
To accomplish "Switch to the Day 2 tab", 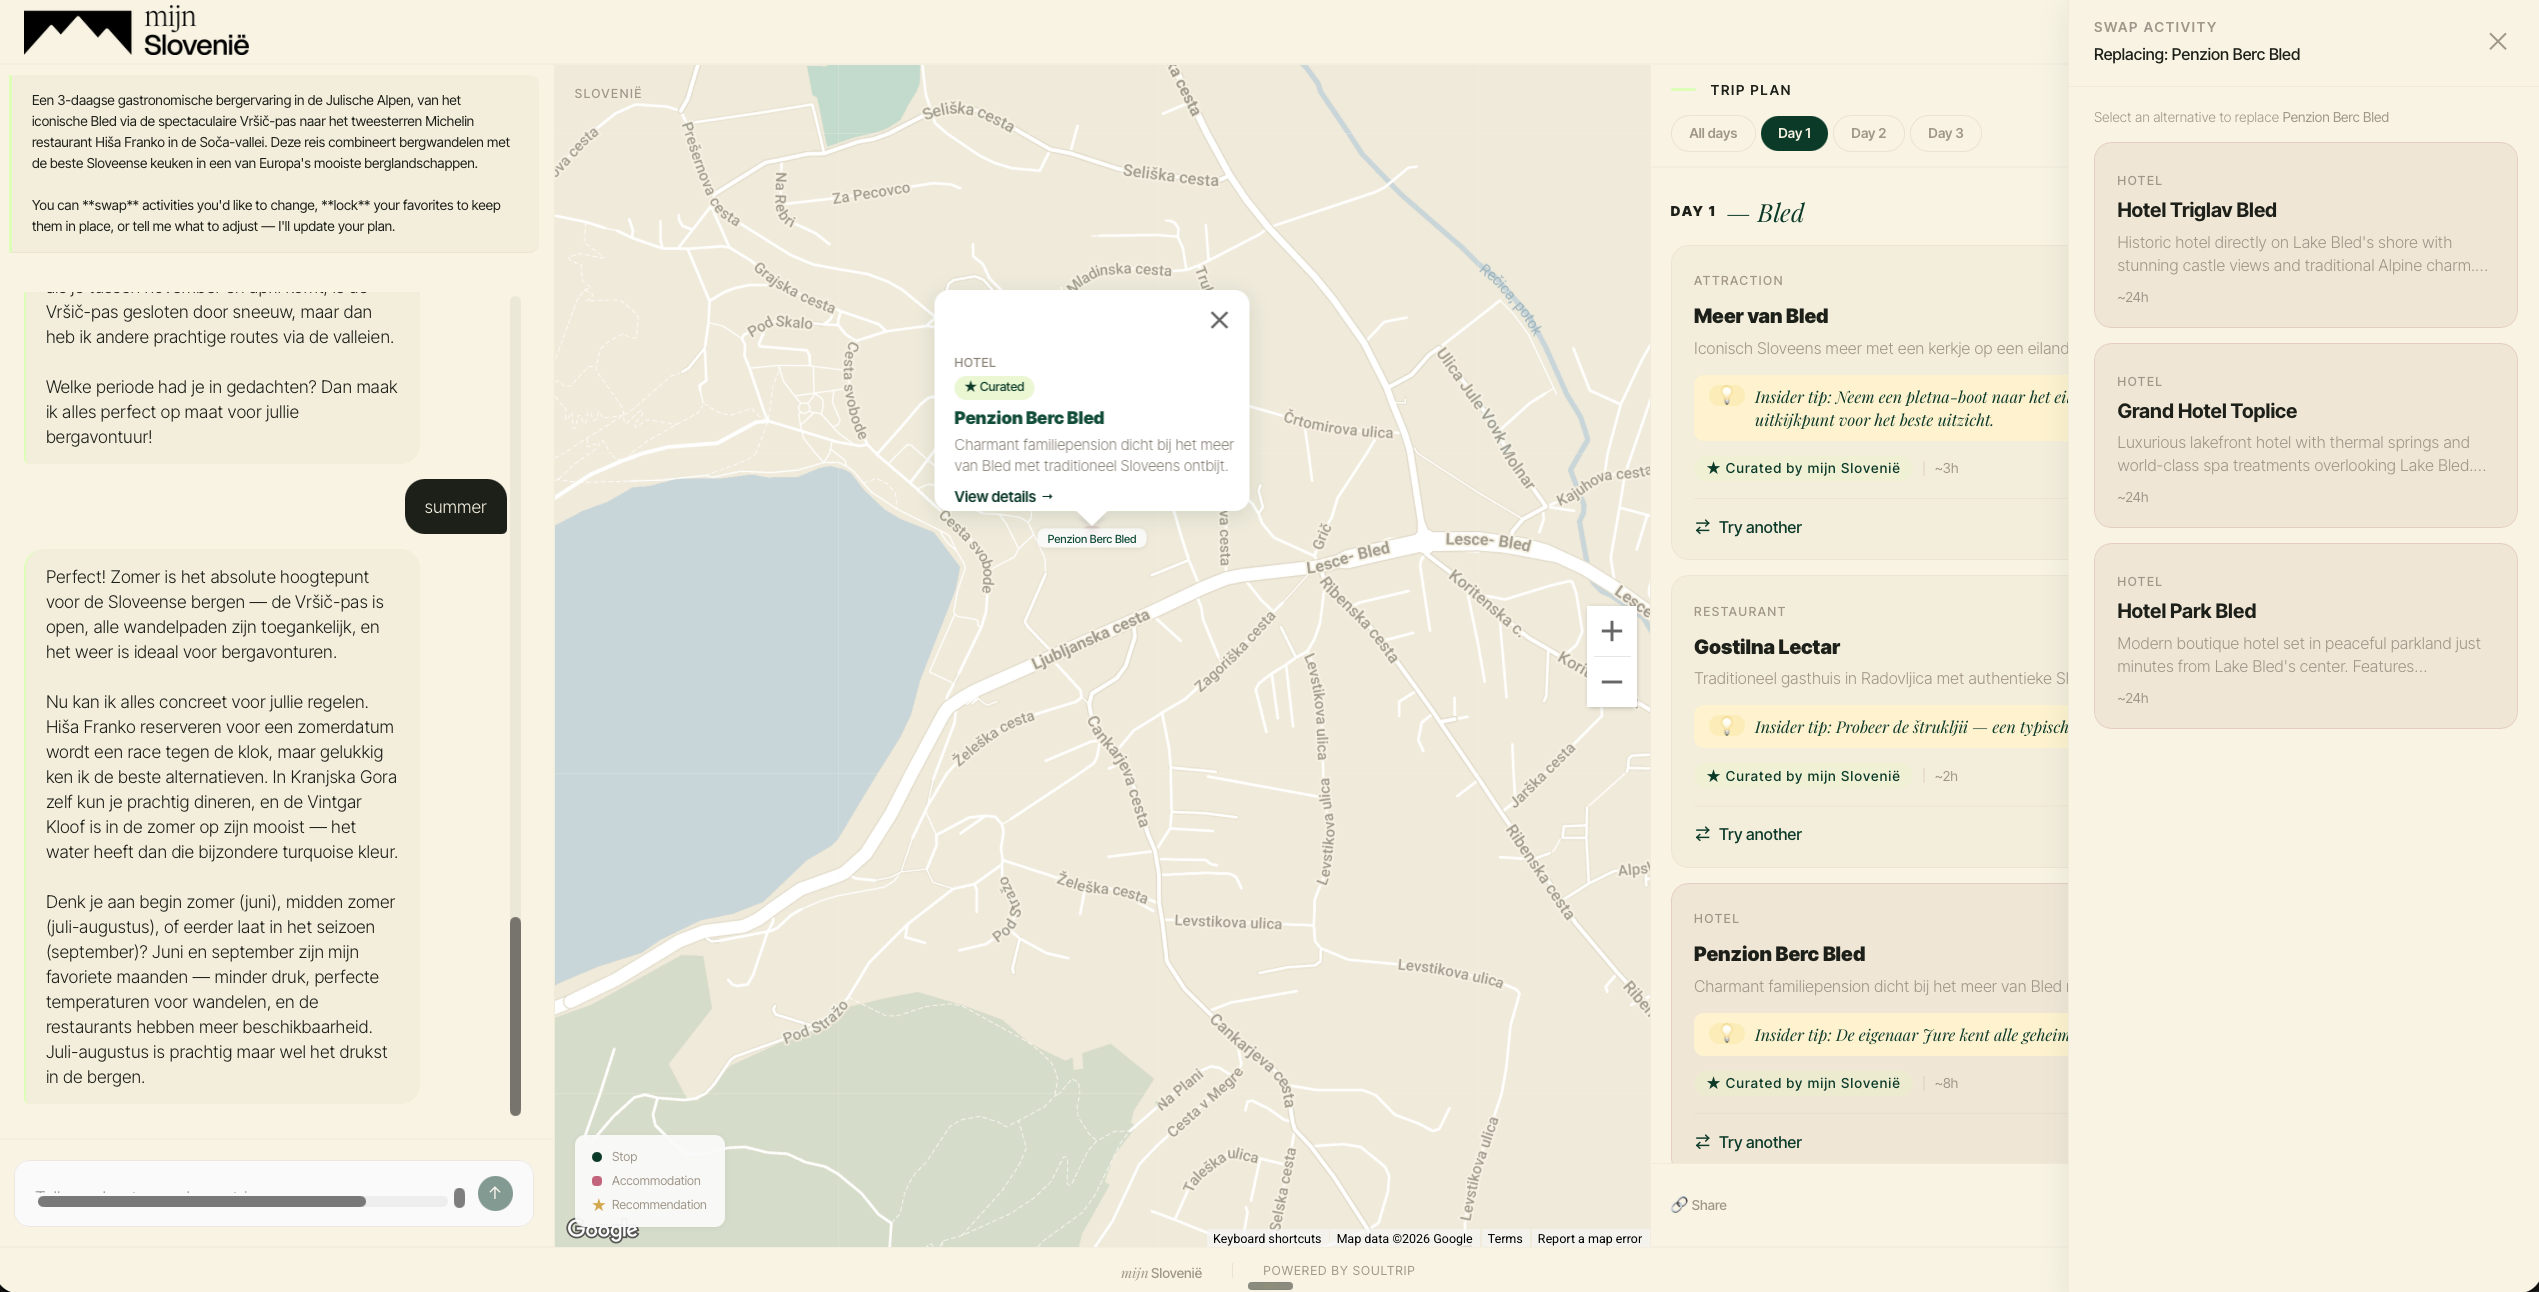I will [x=1868, y=133].
